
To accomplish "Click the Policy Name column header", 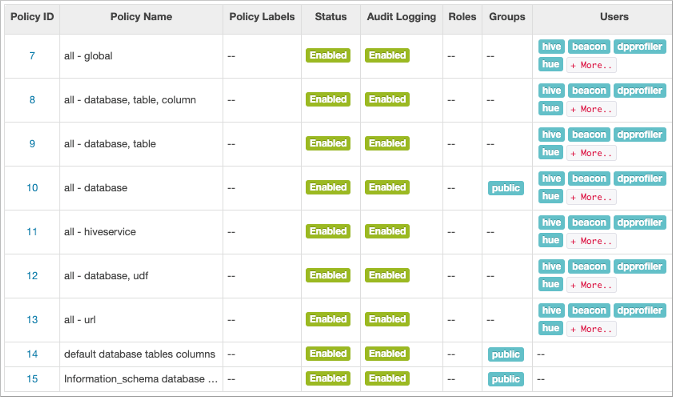I will pos(141,17).
